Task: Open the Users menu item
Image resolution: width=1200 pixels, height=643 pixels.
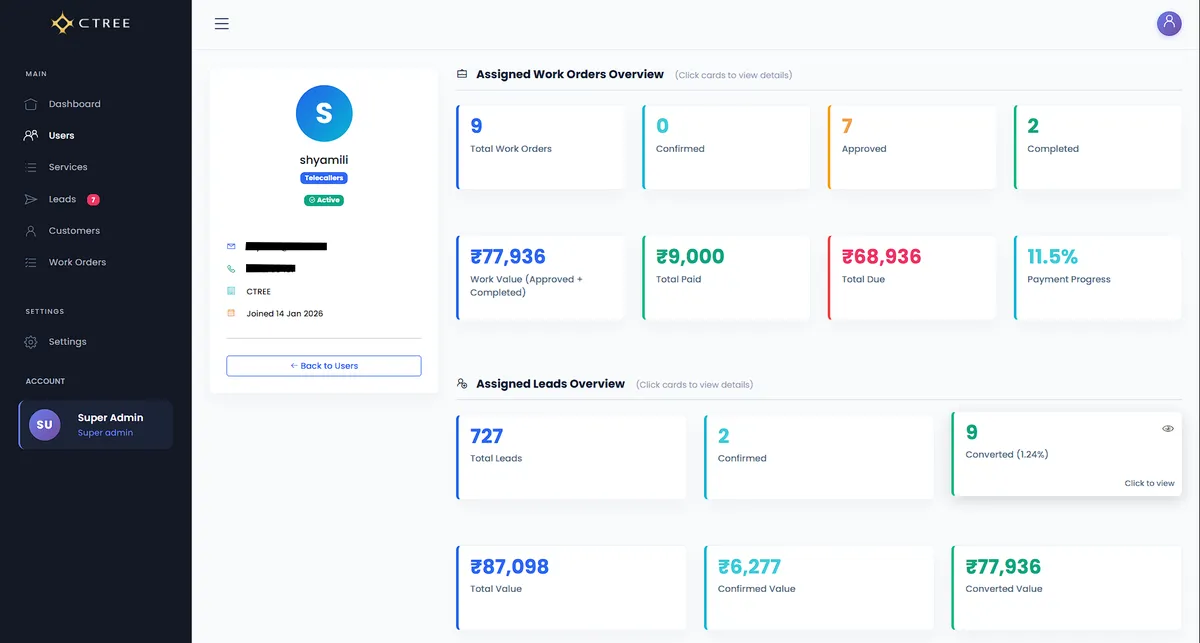Action: point(62,135)
